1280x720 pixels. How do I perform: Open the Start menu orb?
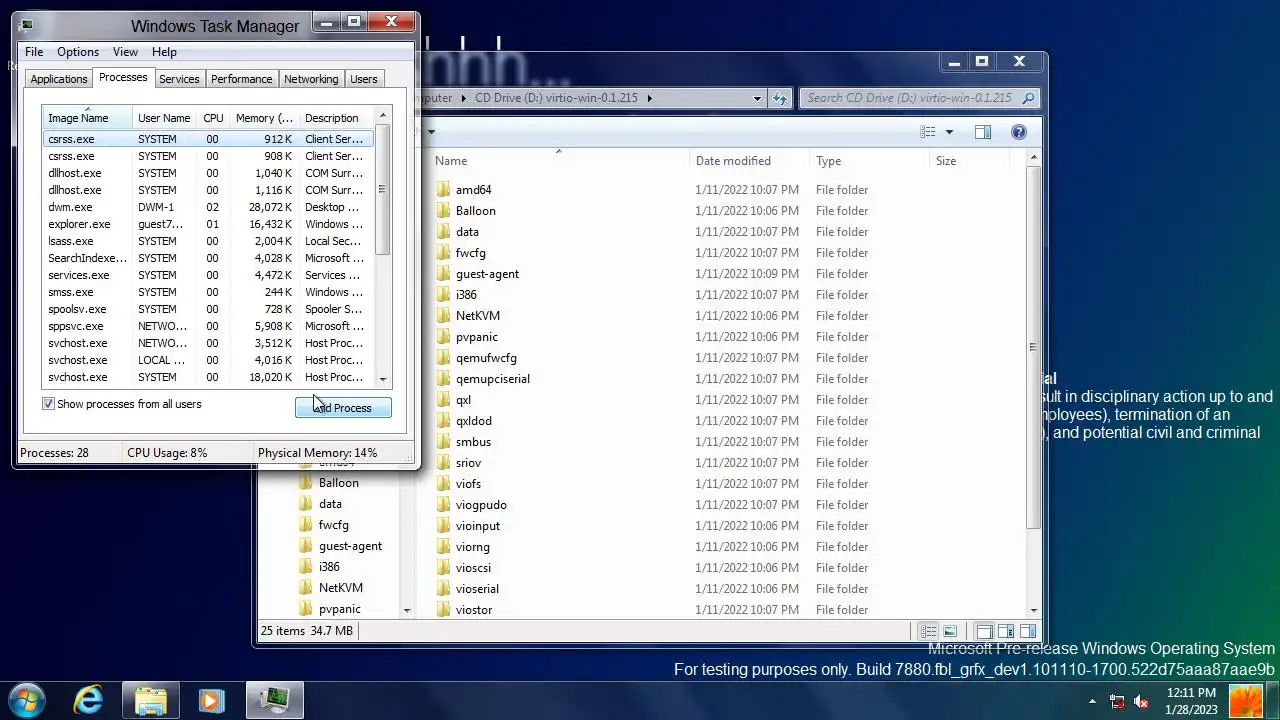point(27,700)
